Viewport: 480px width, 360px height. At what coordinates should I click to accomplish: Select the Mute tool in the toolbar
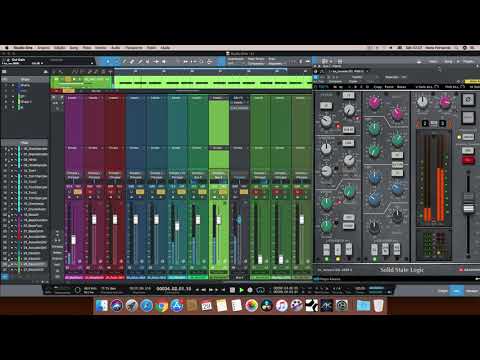(148, 62)
